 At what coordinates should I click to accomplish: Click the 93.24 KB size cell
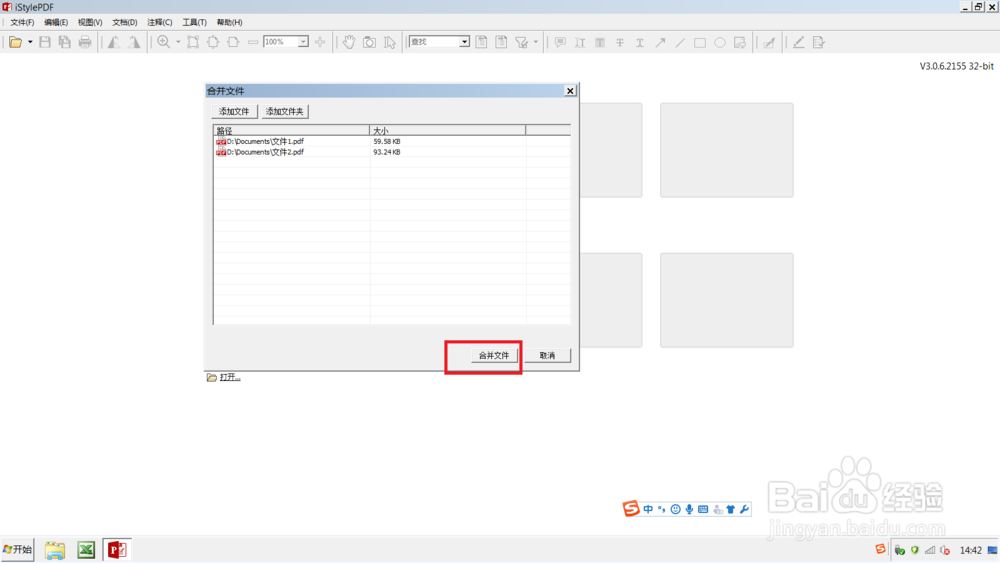pyautogui.click(x=386, y=152)
